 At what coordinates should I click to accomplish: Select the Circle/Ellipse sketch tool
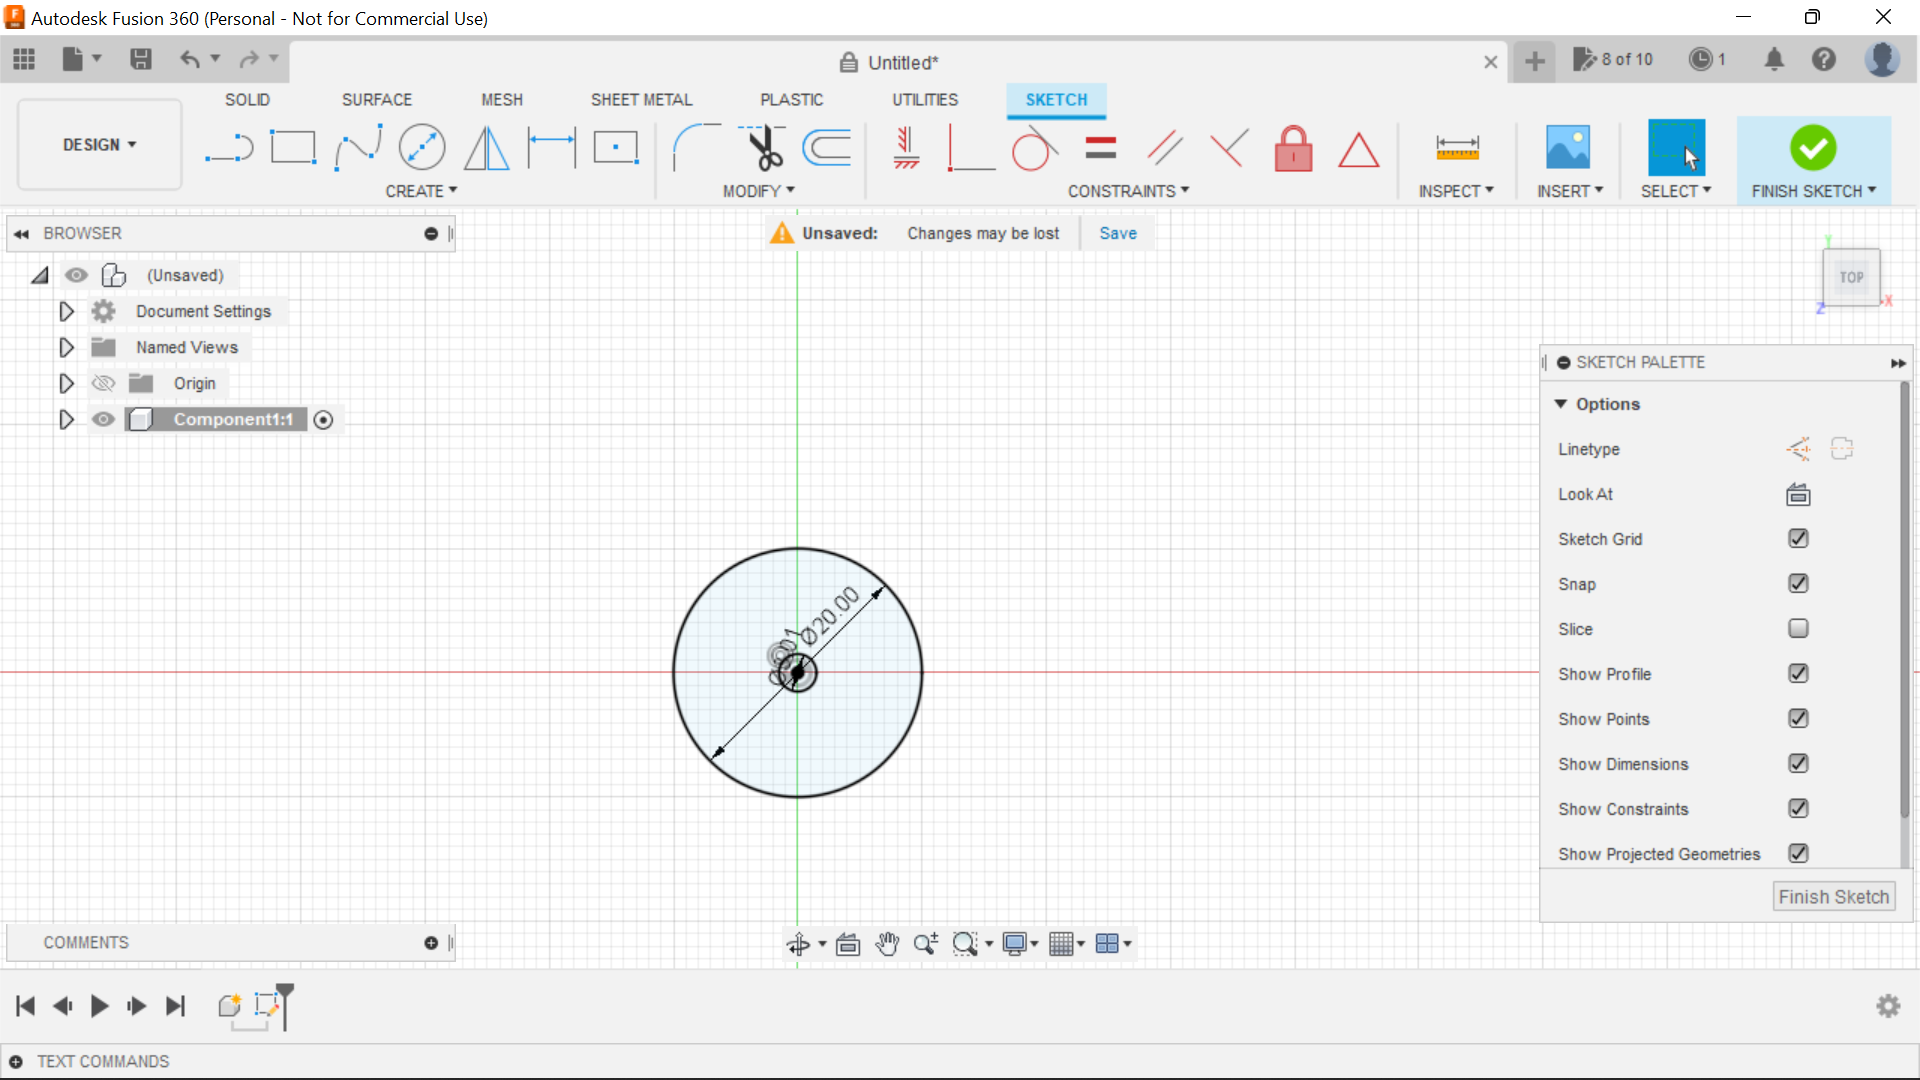pyautogui.click(x=422, y=146)
